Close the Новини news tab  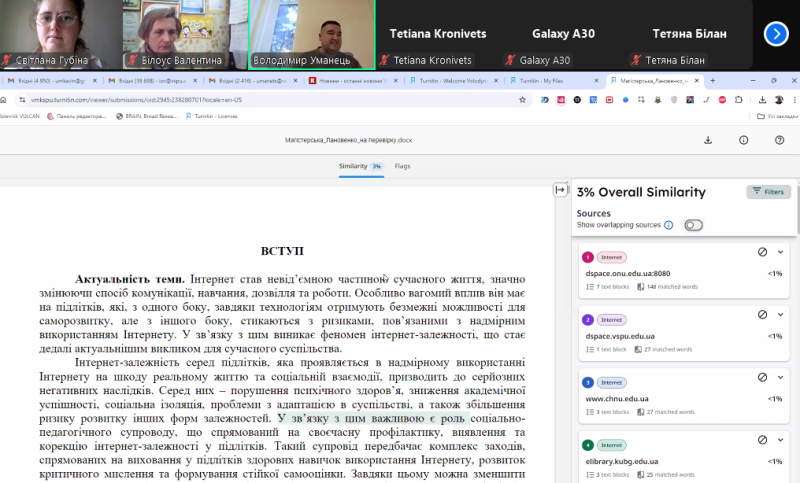[x=395, y=81]
